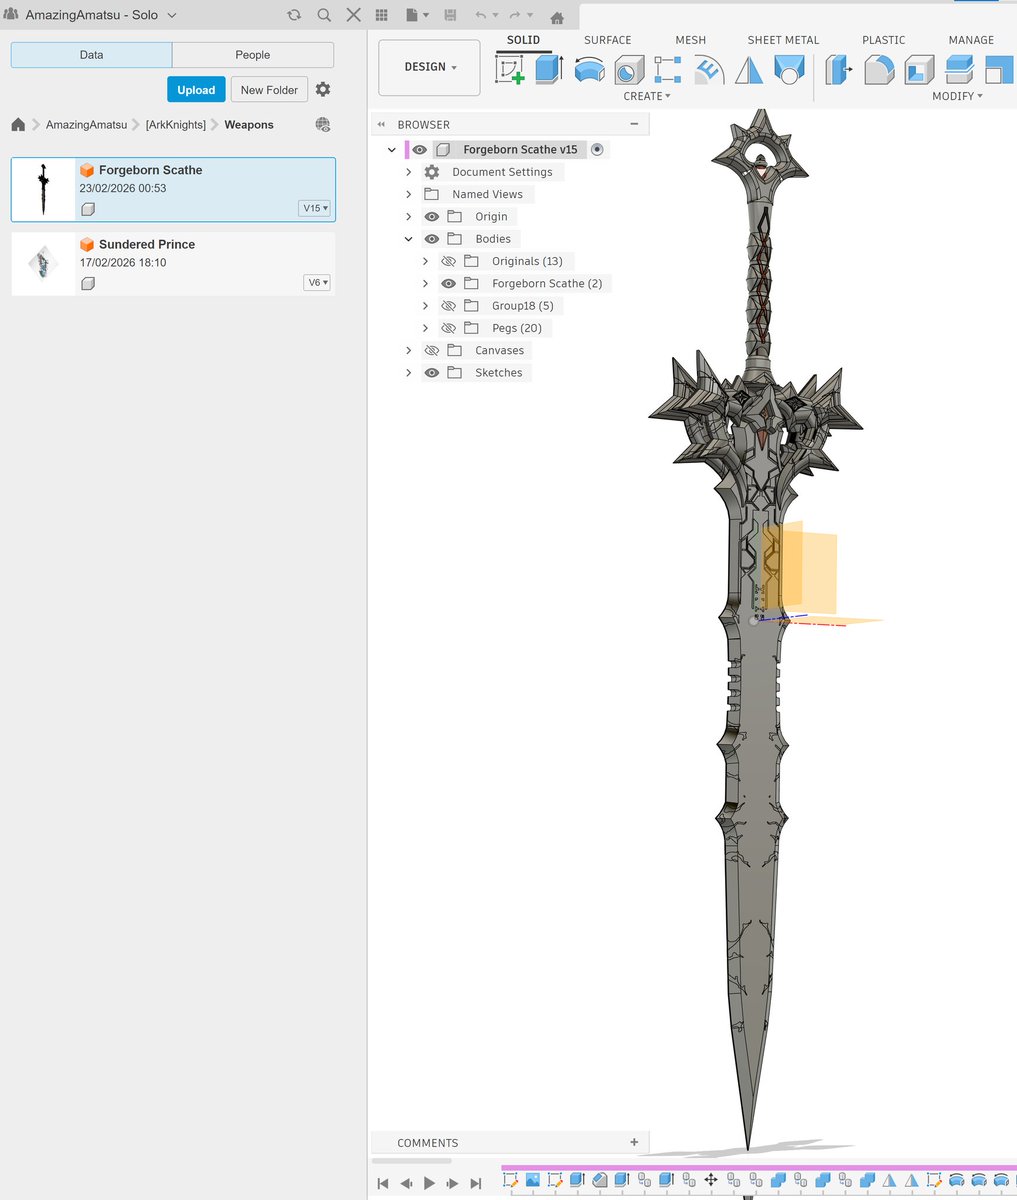Select the Press Pull tool
This screenshot has width=1017, height=1200.
click(x=839, y=69)
